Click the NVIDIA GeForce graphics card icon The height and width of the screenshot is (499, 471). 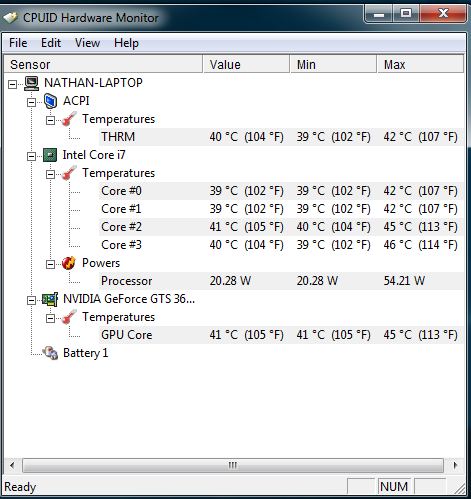[x=50, y=299]
